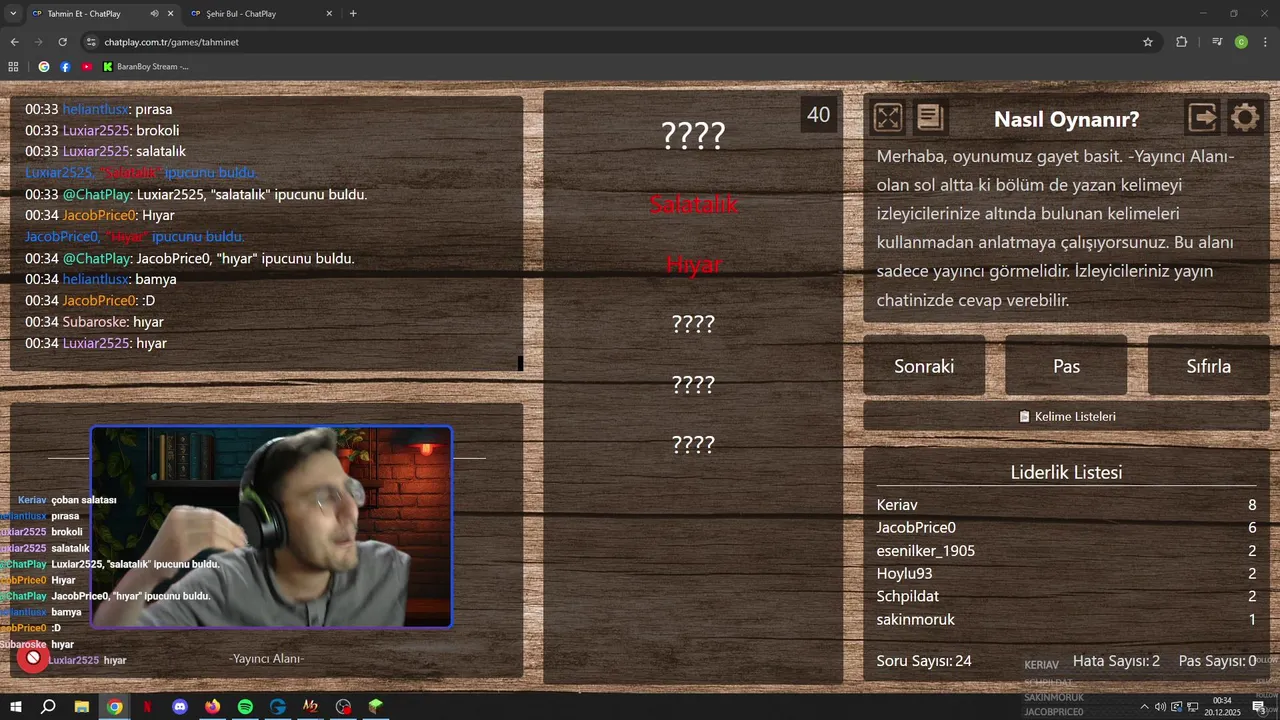Open browser extensions menu
Screen dimensions: 1280x720
tap(1182, 42)
